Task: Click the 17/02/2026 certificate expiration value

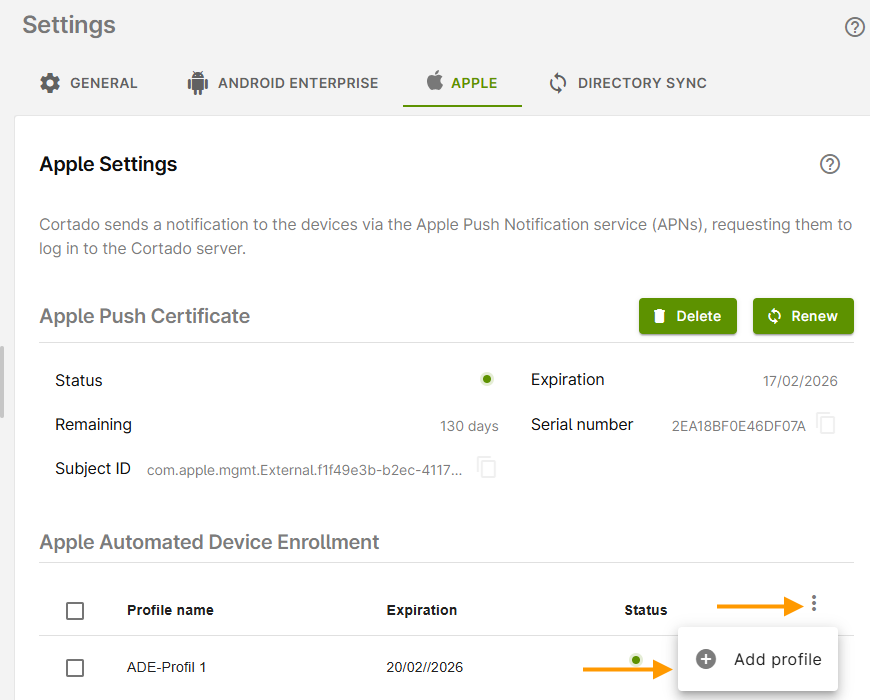Action: (x=800, y=381)
